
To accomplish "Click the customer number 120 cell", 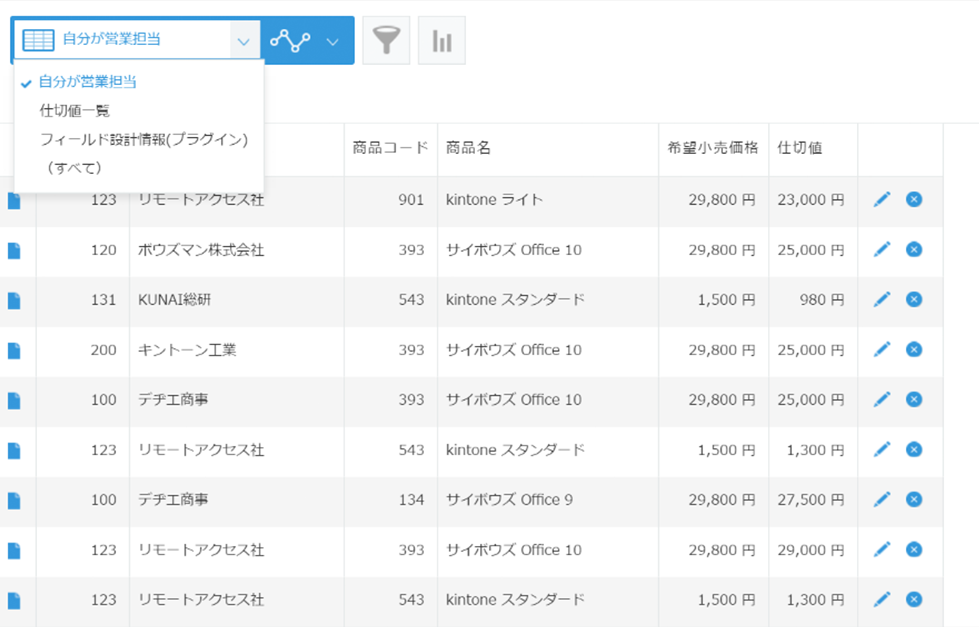I will pos(104,250).
